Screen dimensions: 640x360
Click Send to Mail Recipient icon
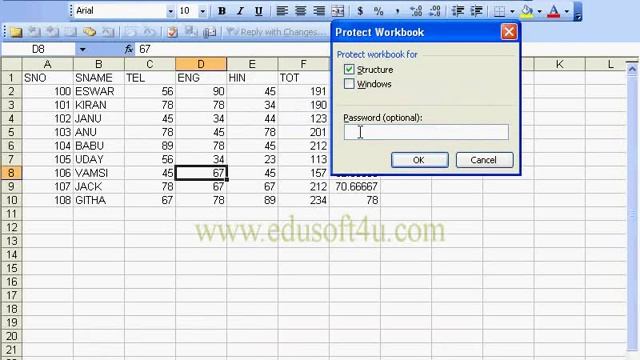point(209,32)
